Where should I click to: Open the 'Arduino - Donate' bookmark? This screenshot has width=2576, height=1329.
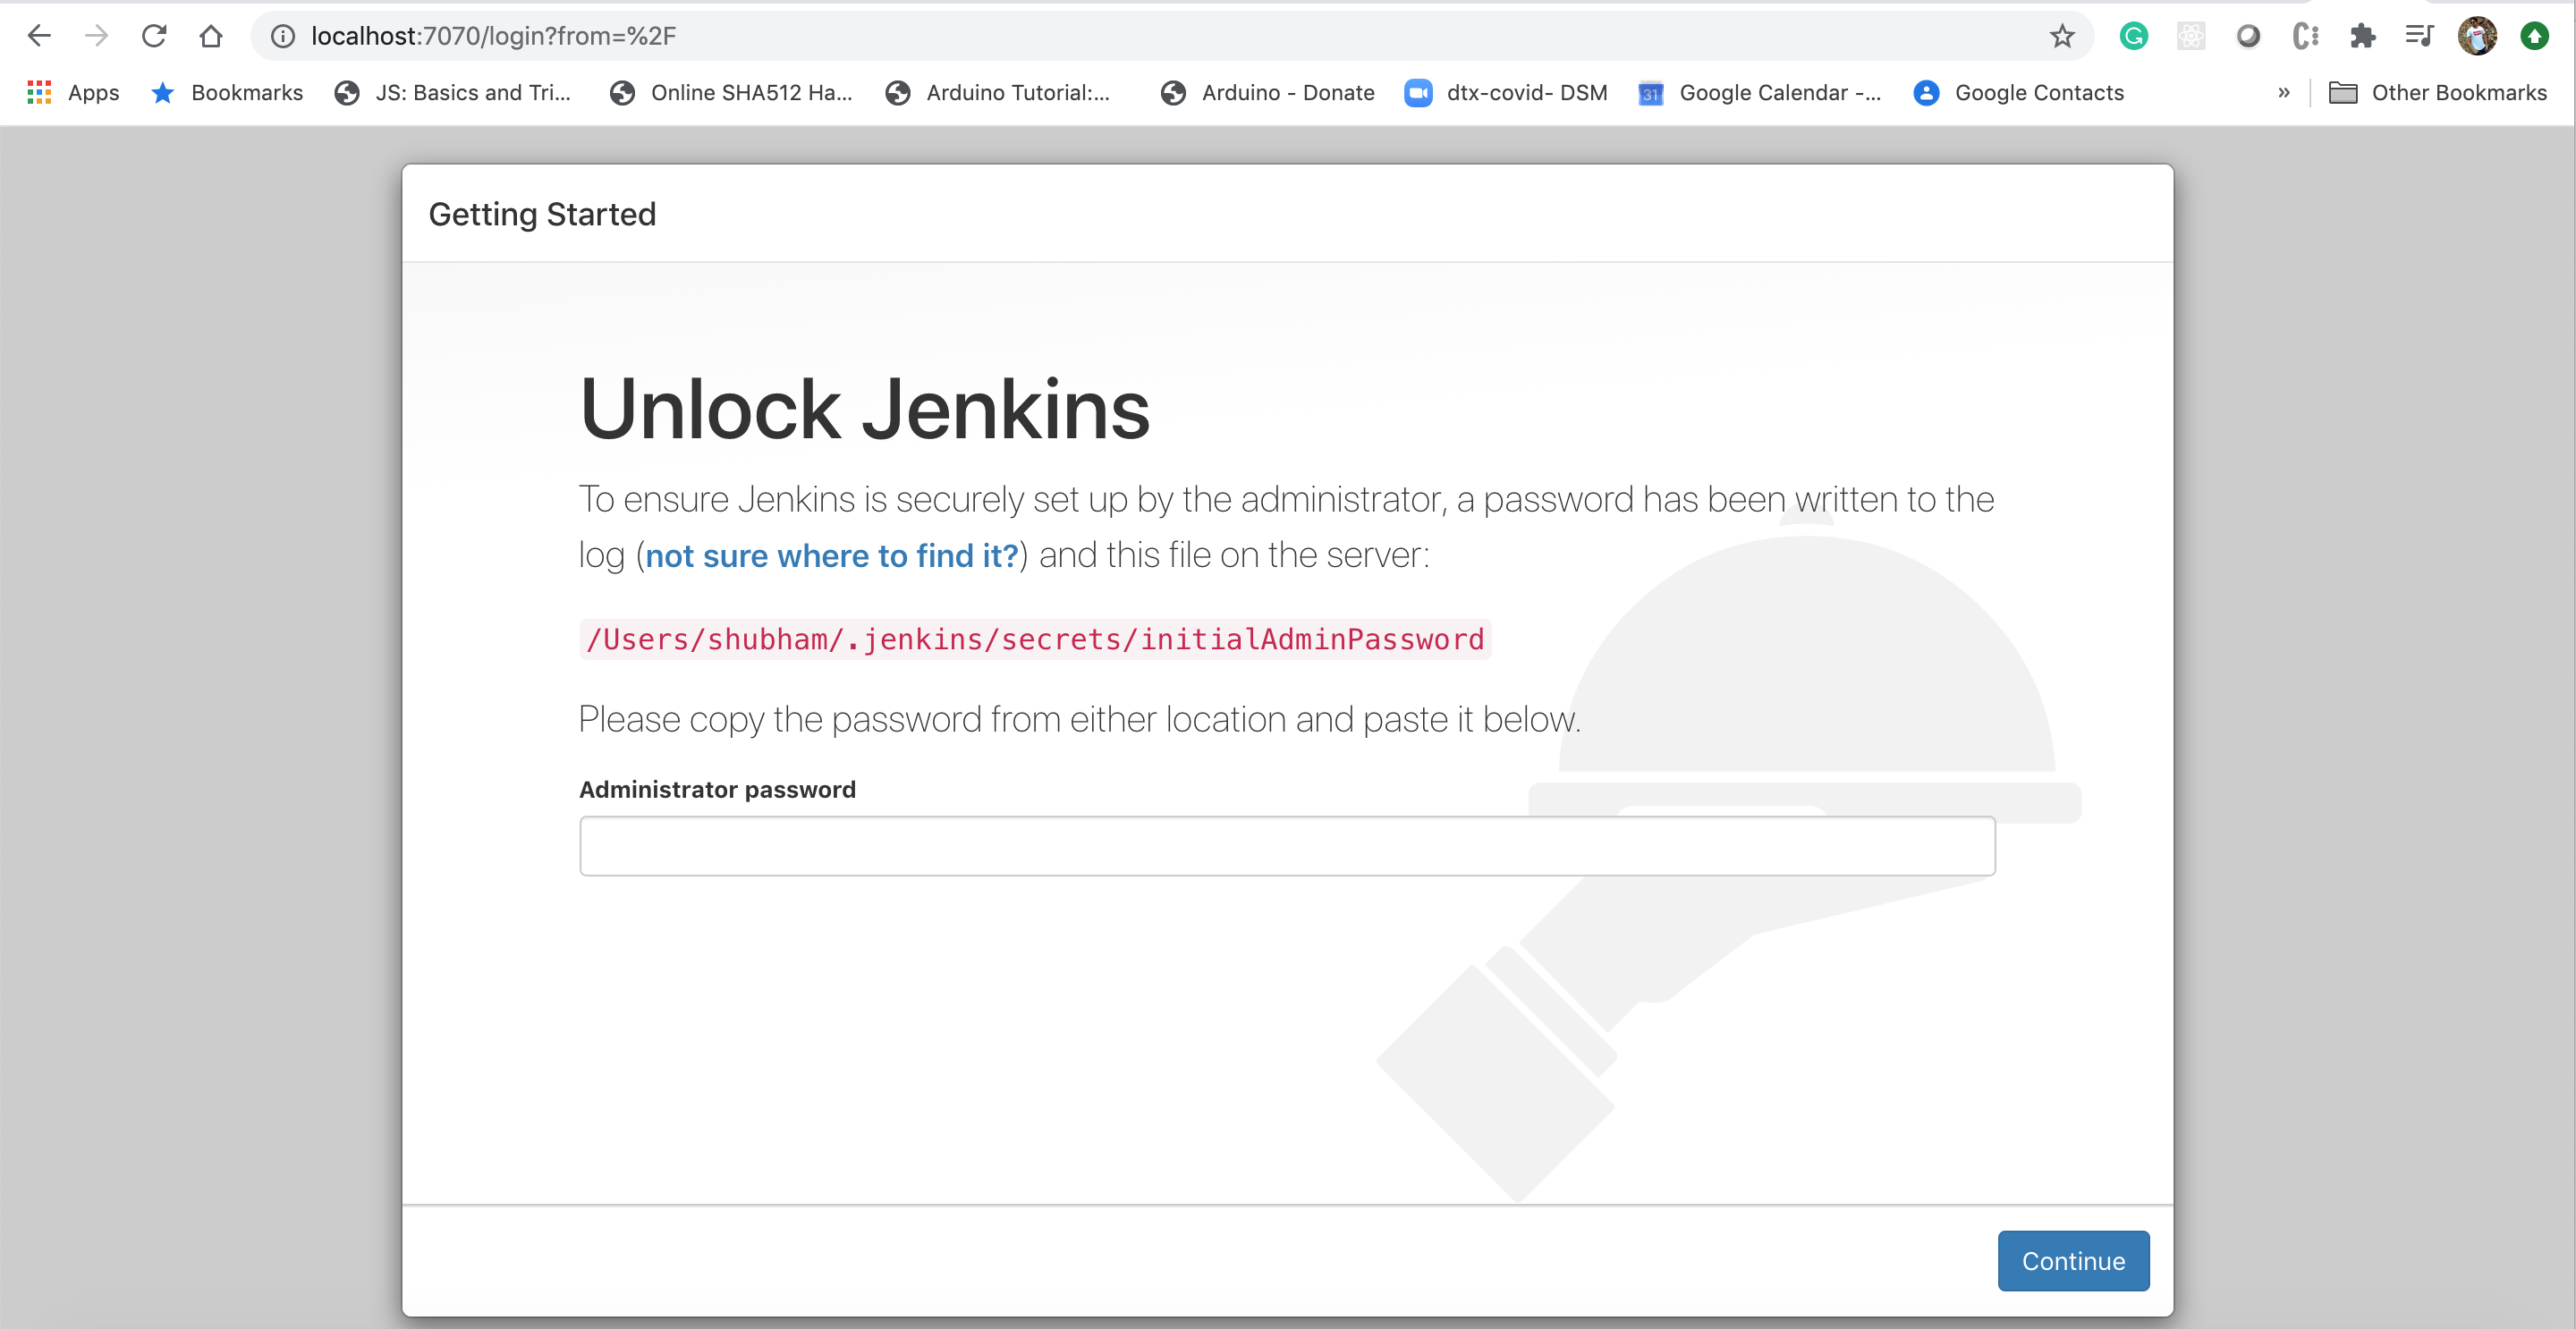point(1268,93)
